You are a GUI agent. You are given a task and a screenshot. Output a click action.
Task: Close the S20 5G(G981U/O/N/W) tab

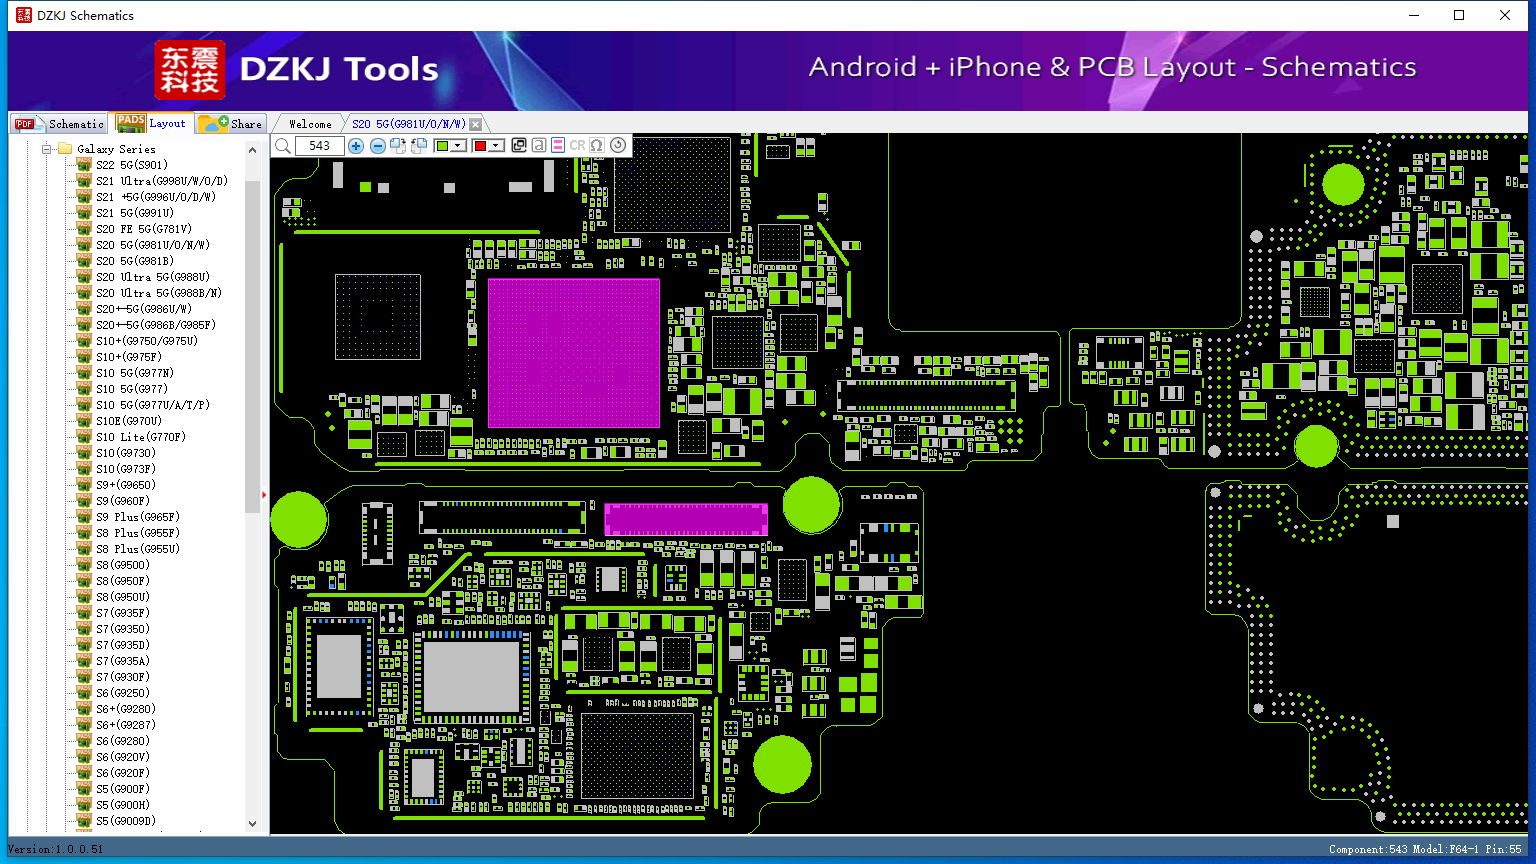(476, 124)
